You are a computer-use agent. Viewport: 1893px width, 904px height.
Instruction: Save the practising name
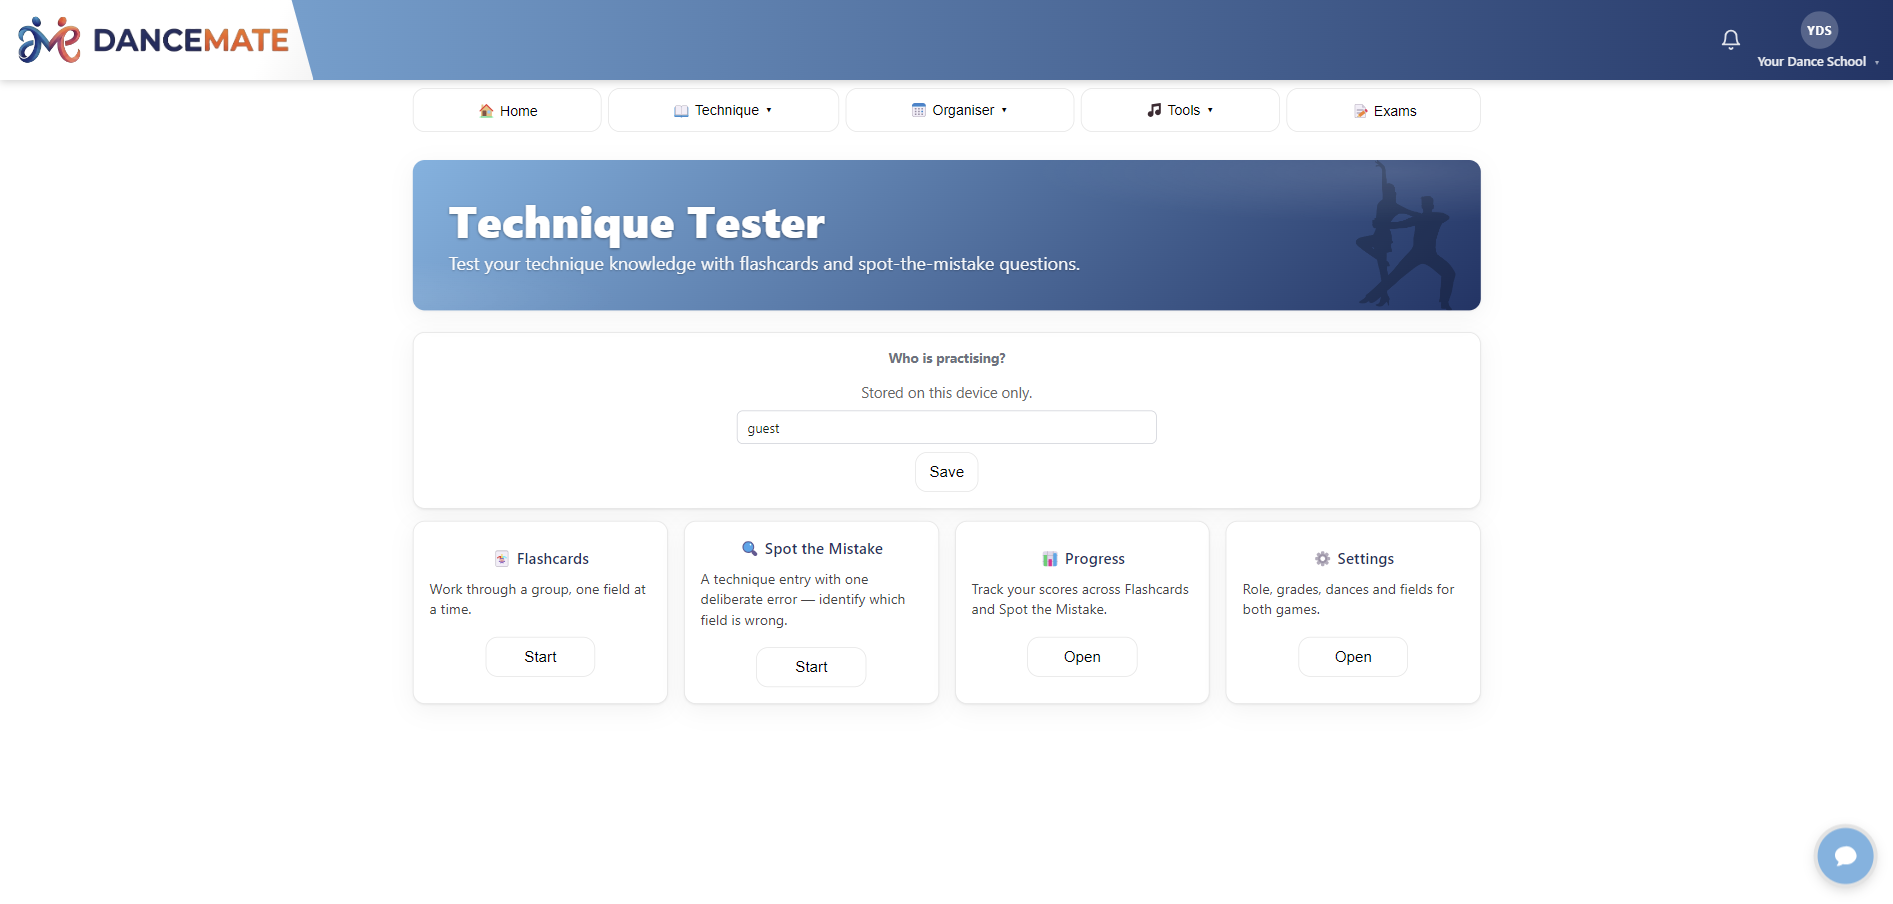(x=947, y=472)
